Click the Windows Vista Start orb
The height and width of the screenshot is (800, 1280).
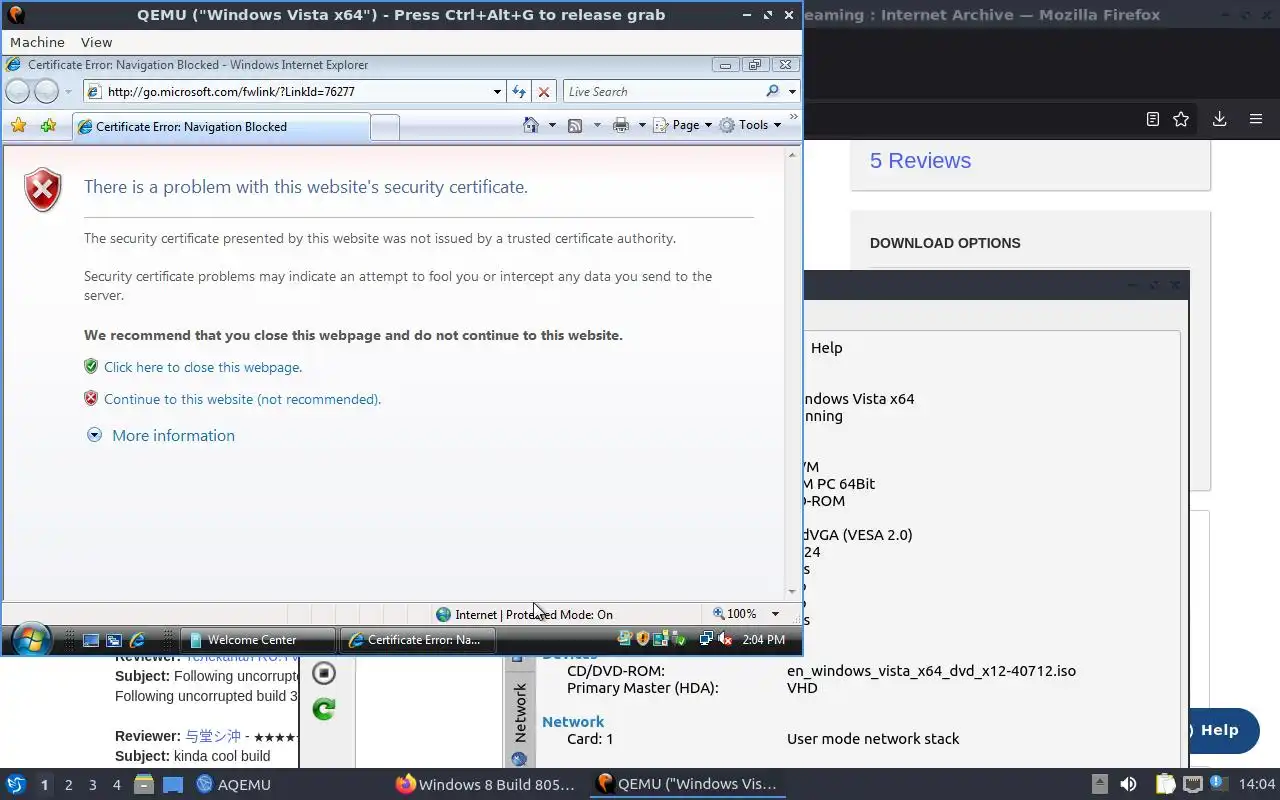(x=32, y=639)
